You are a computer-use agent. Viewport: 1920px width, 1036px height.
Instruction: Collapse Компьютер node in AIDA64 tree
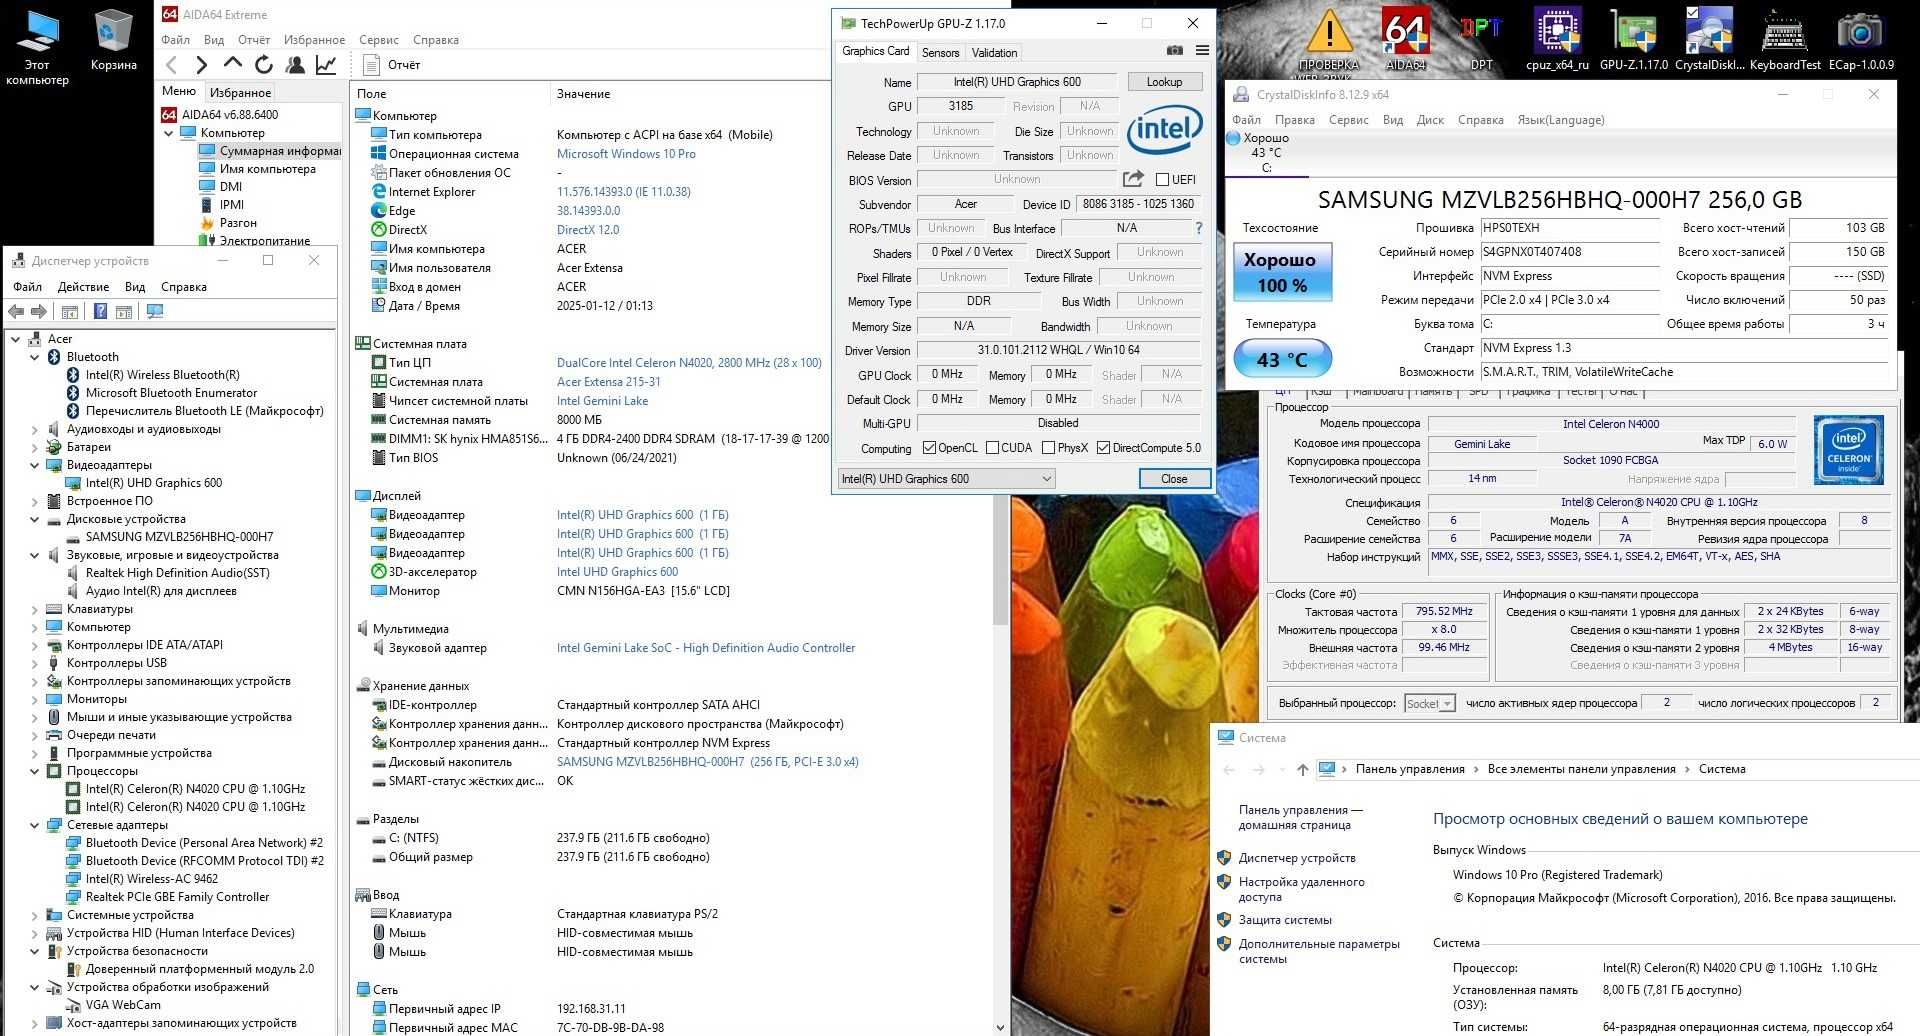pos(169,133)
